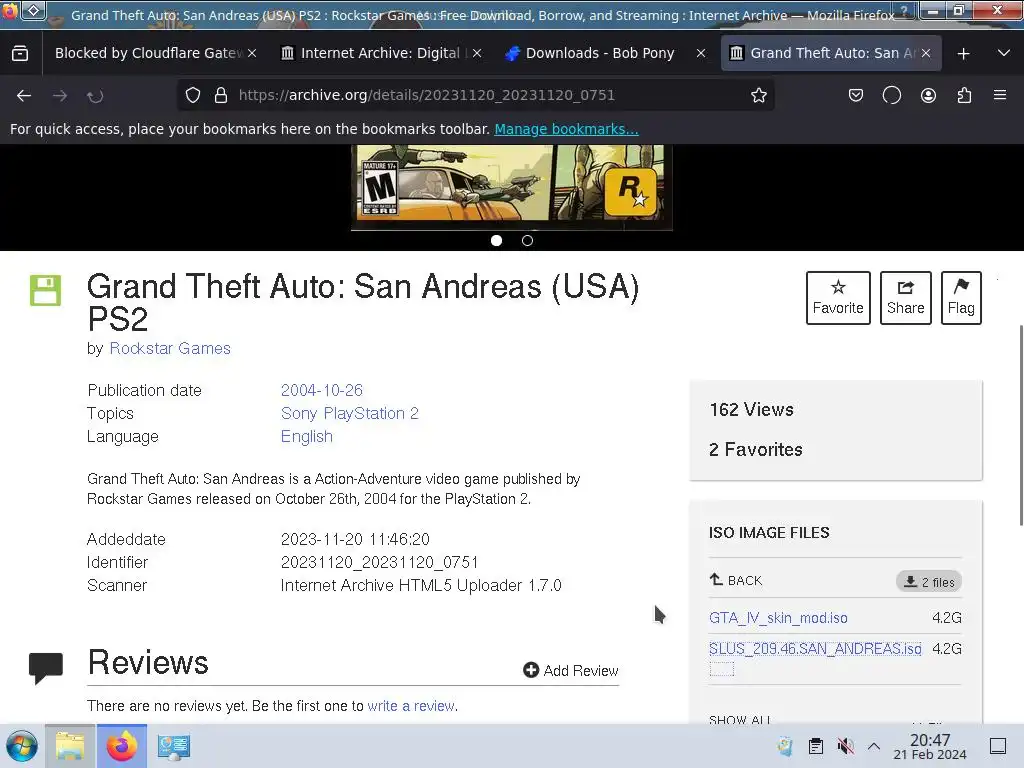Select second carousel image dot
1024x768 pixels.
527,240
